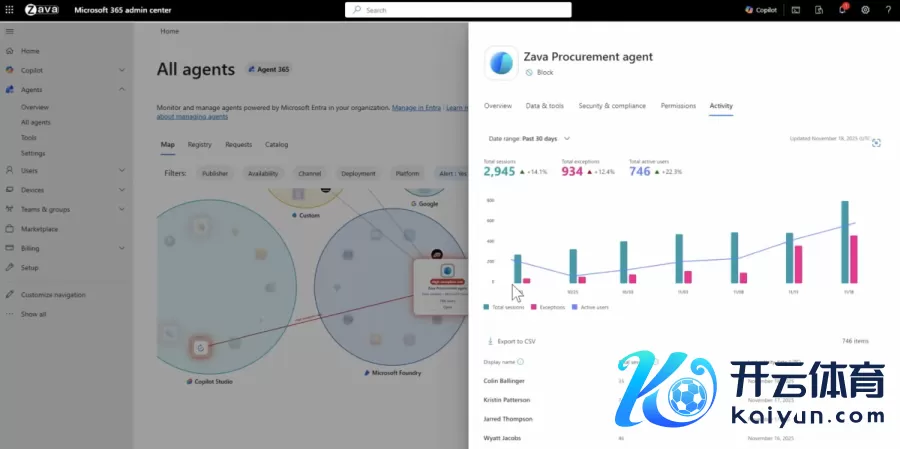This screenshot has width=900, height=449.
Task: Open Marketplace in the left navigation
Action: coord(39,229)
